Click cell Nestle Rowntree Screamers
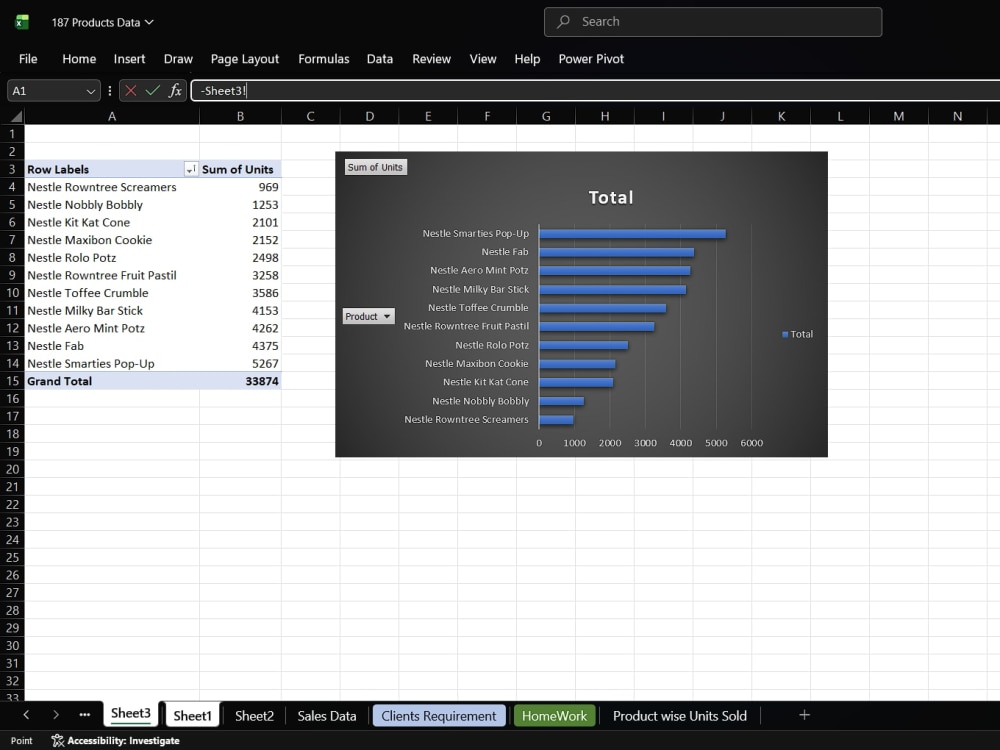The image size is (1000, 750). (112, 187)
